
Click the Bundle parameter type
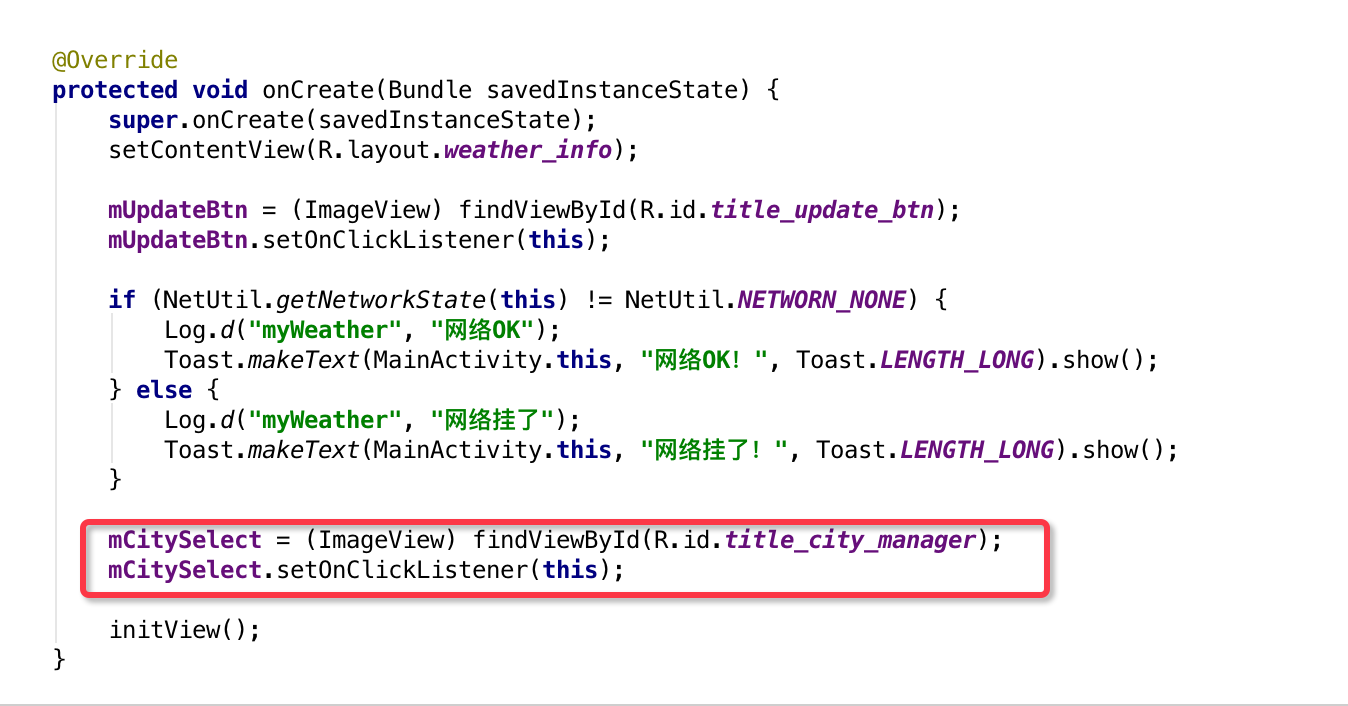point(429,90)
